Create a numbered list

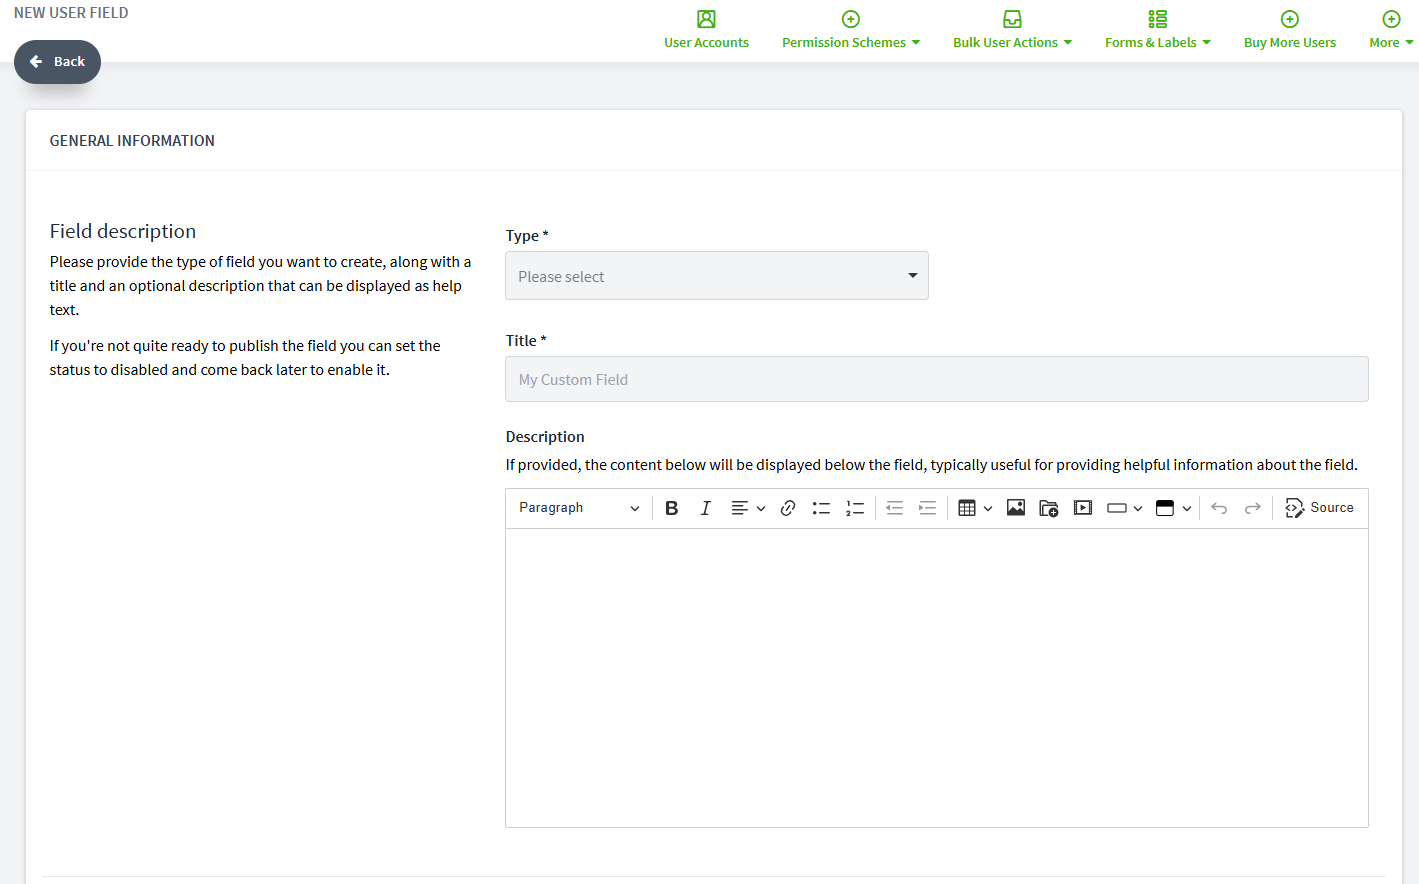point(855,508)
